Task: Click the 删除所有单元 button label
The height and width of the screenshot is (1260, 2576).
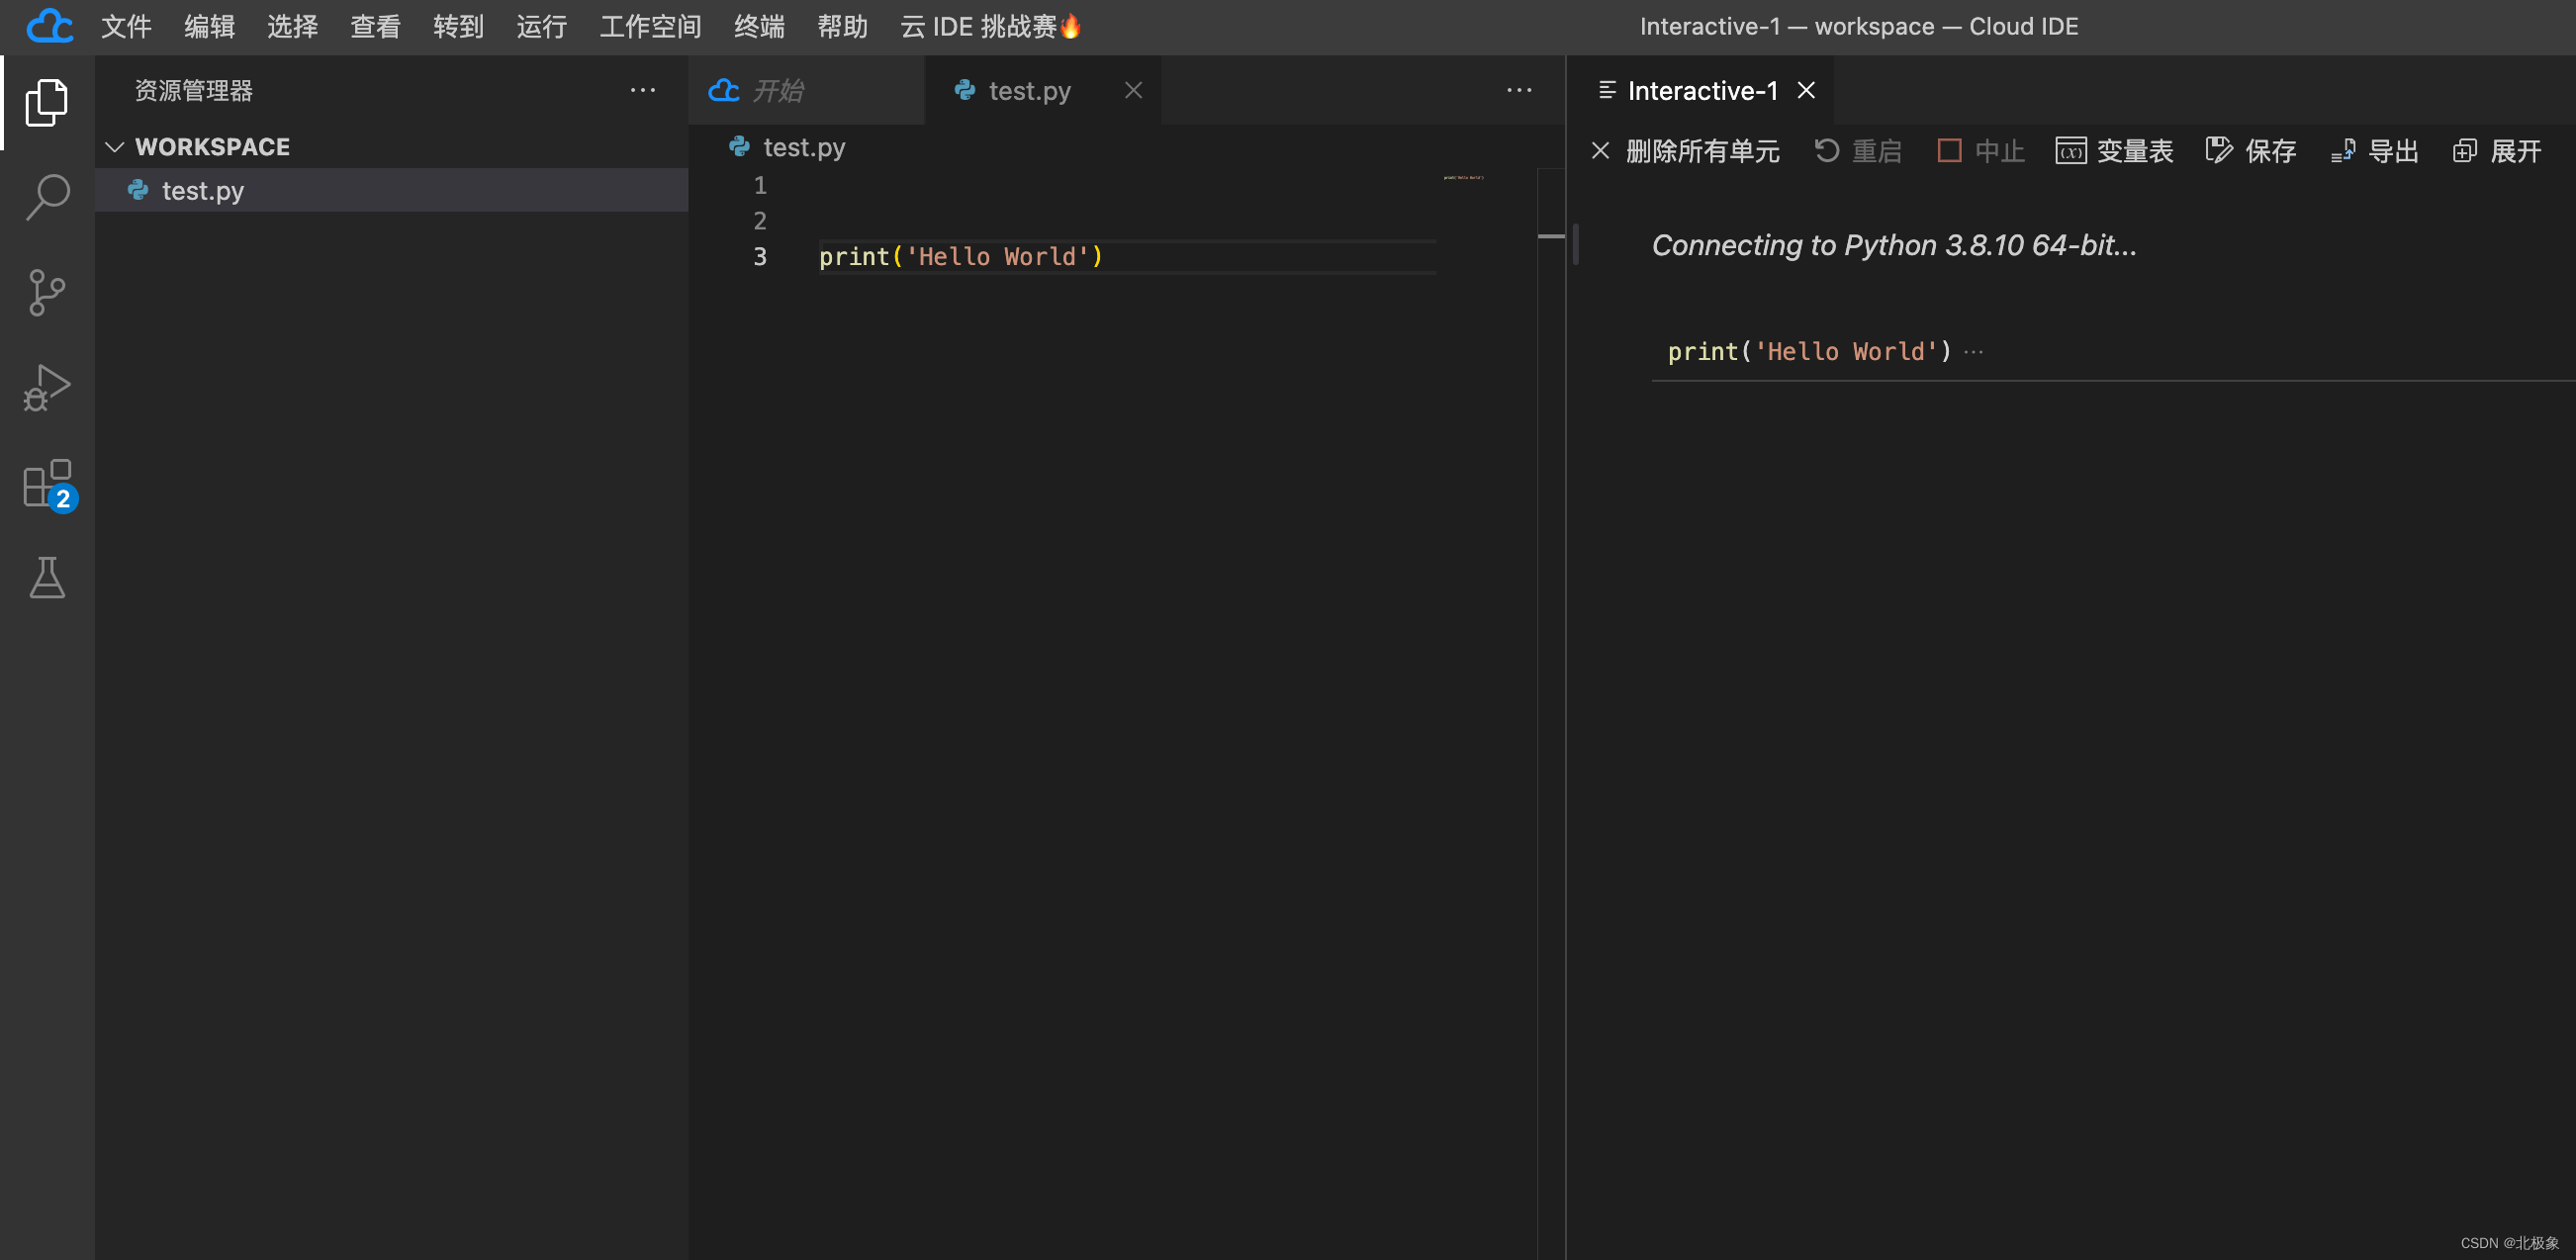Action: 1702,151
